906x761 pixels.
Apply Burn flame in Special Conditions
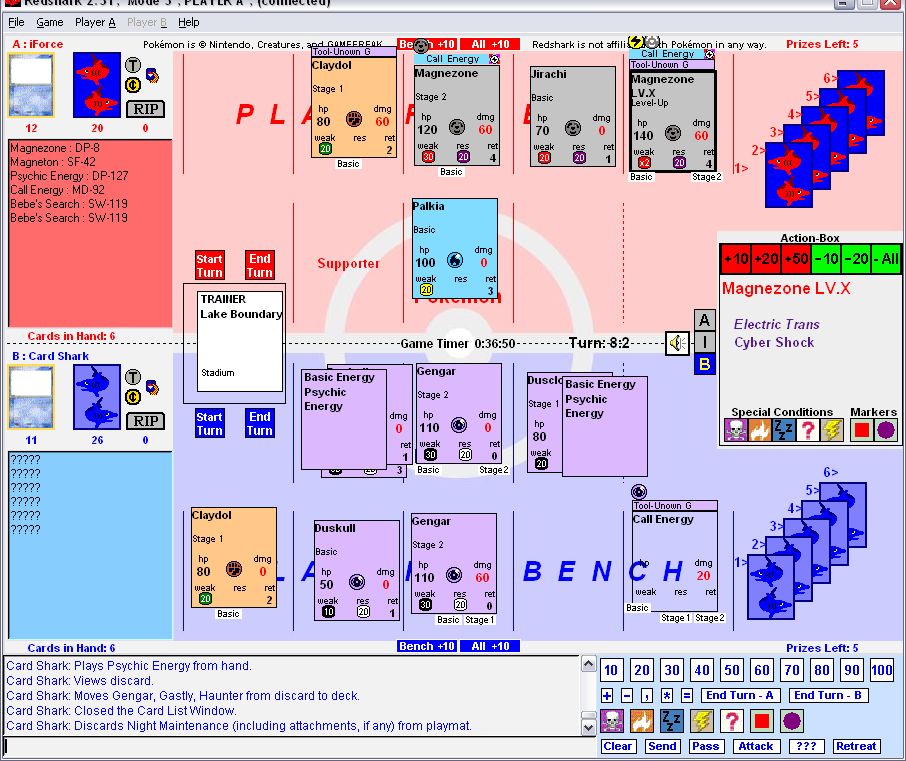pyautogui.click(x=759, y=430)
